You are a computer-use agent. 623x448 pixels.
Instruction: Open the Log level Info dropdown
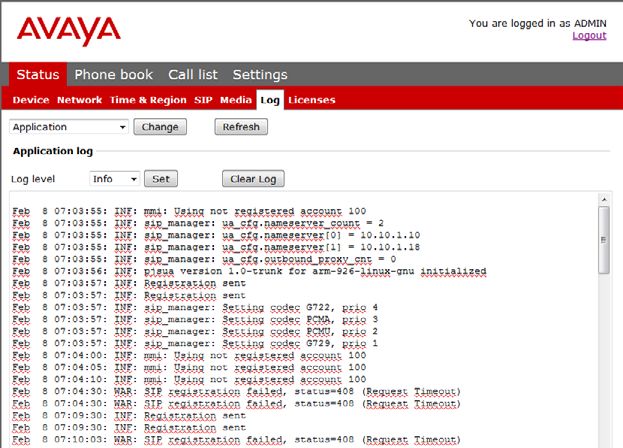point(114,179)
